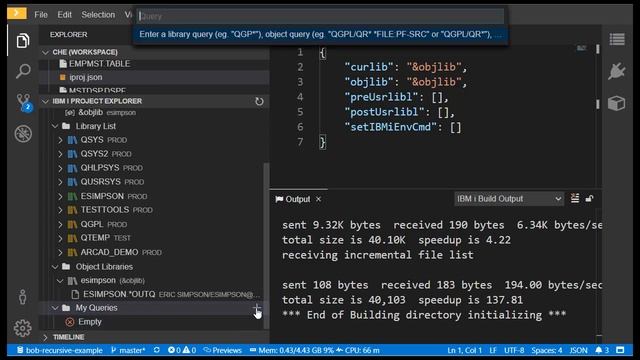Expand the QHLPSYS library
Screen dimensions: 640x360
click(60, 168)
